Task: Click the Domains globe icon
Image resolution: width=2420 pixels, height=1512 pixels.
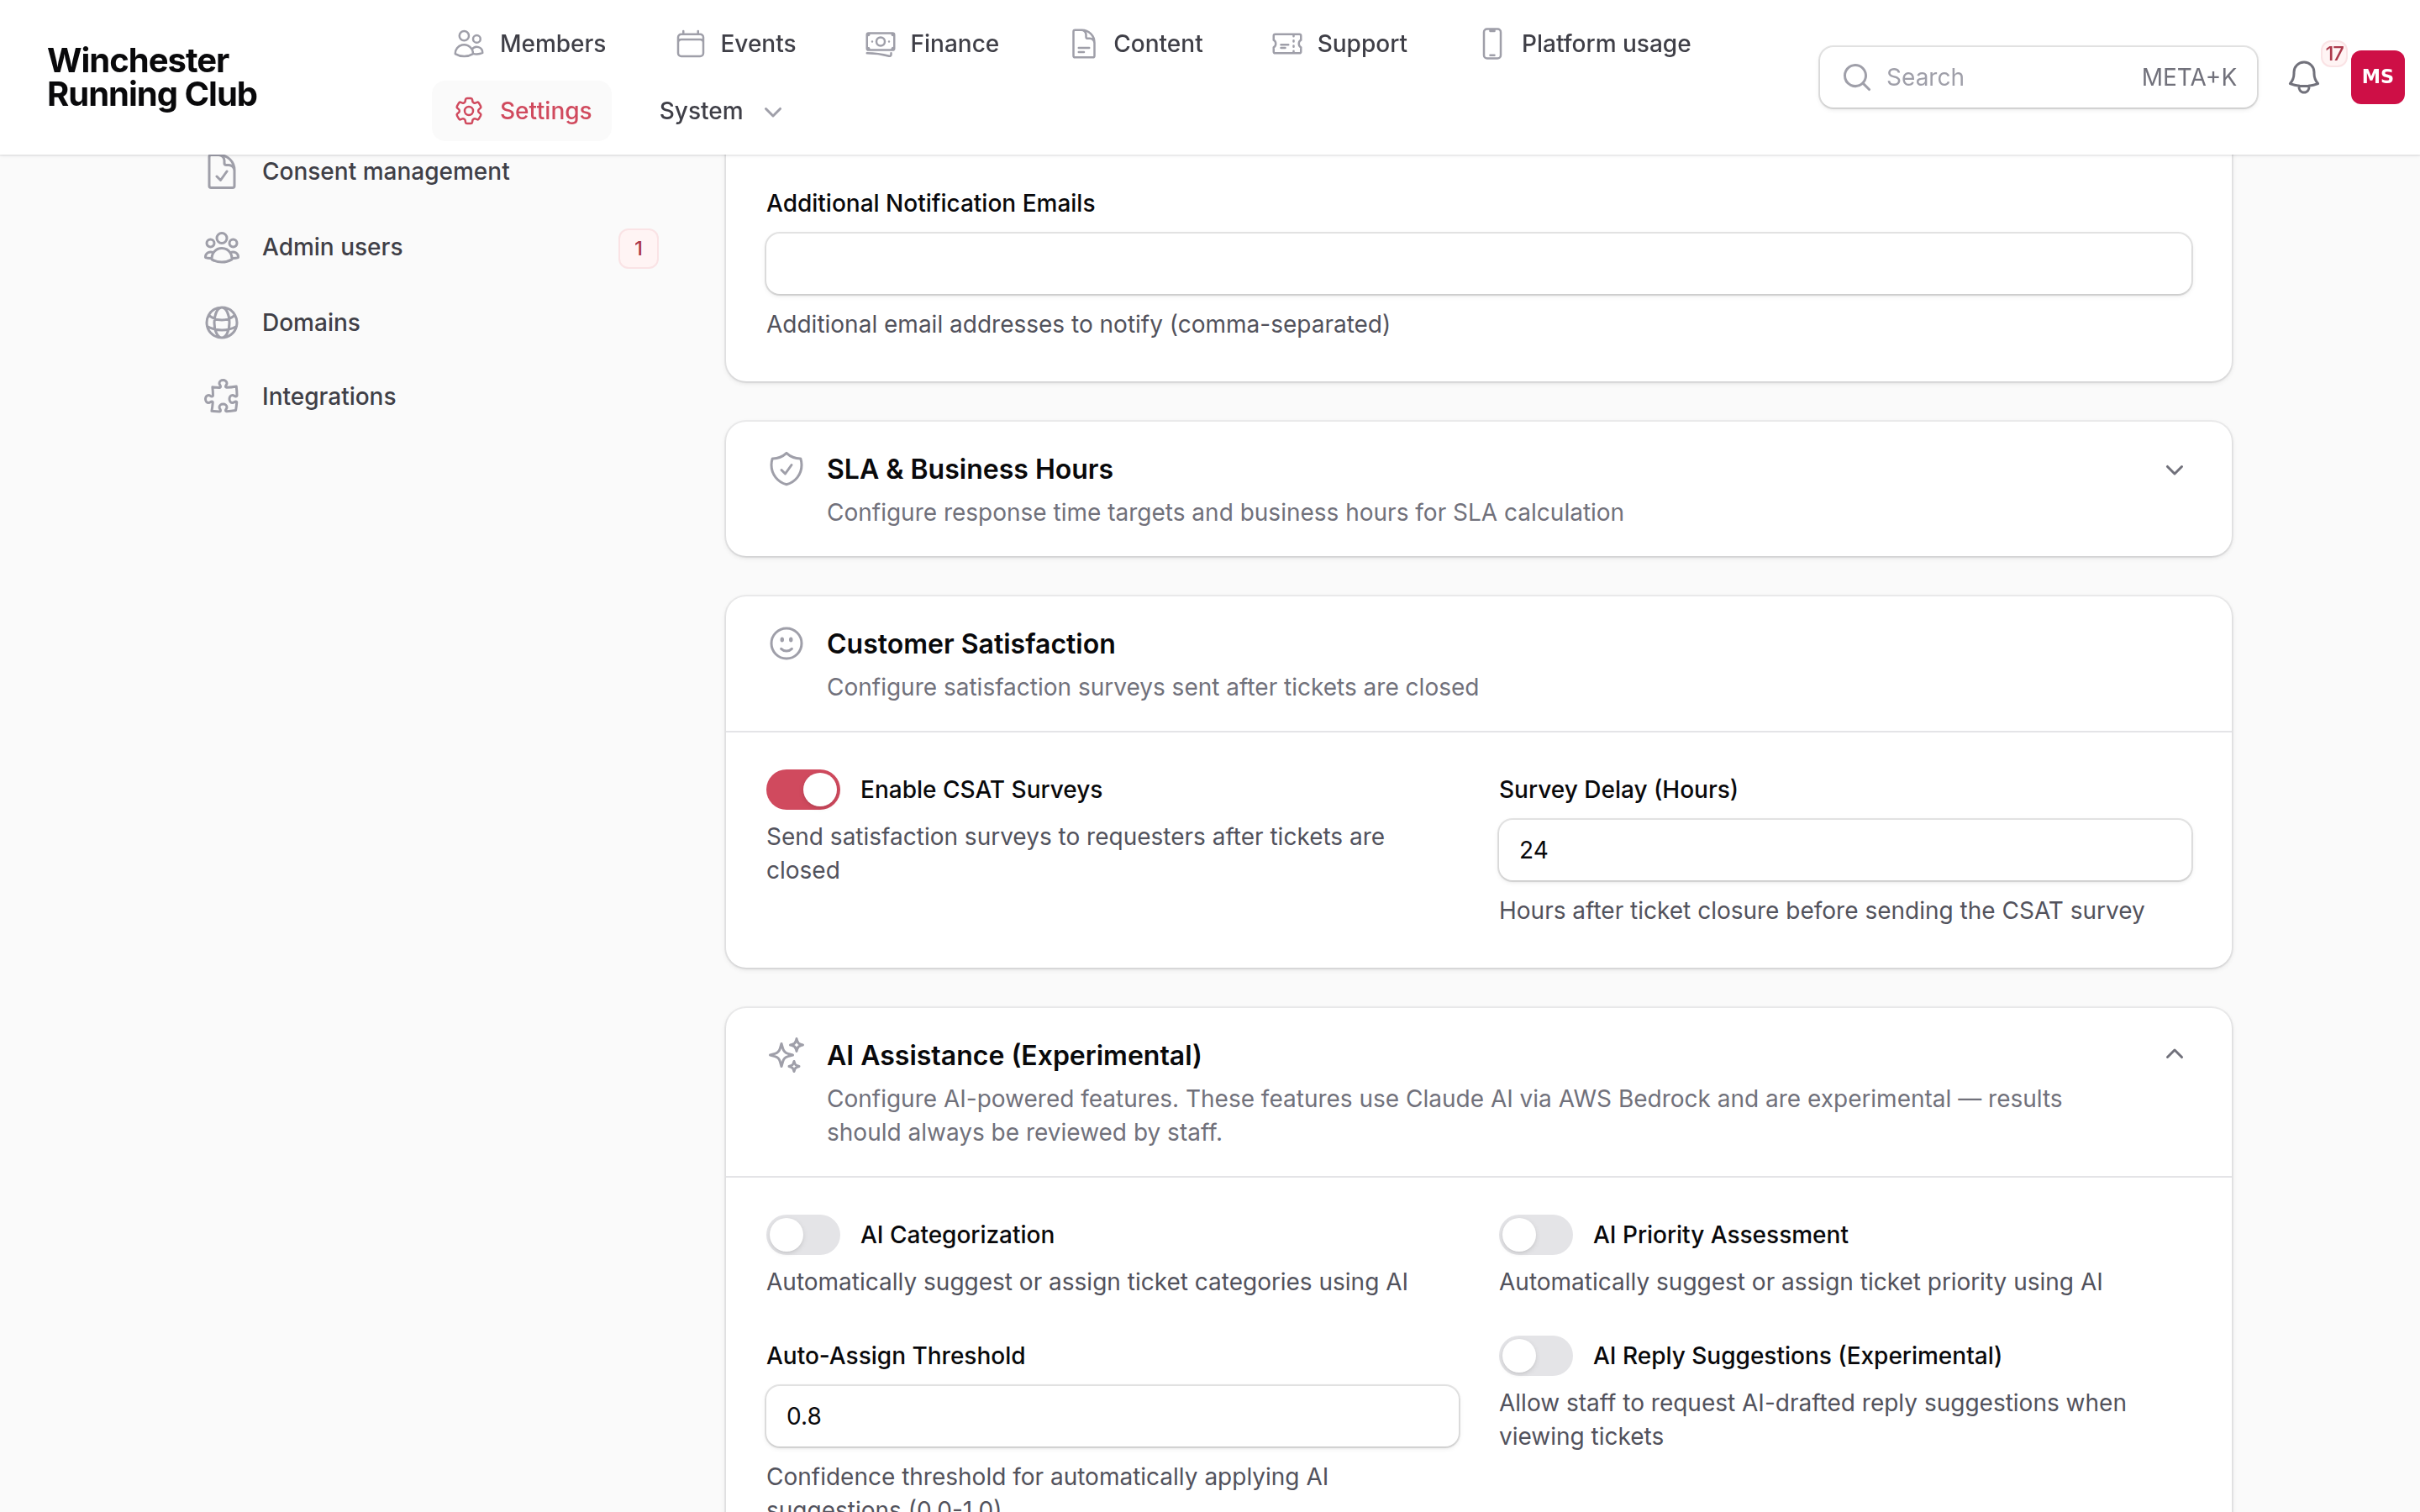Action: tap(221, 322)
